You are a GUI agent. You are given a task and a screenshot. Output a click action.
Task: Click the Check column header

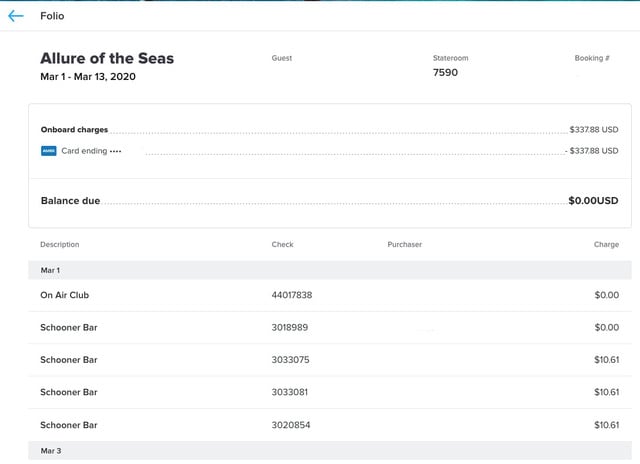282,244
